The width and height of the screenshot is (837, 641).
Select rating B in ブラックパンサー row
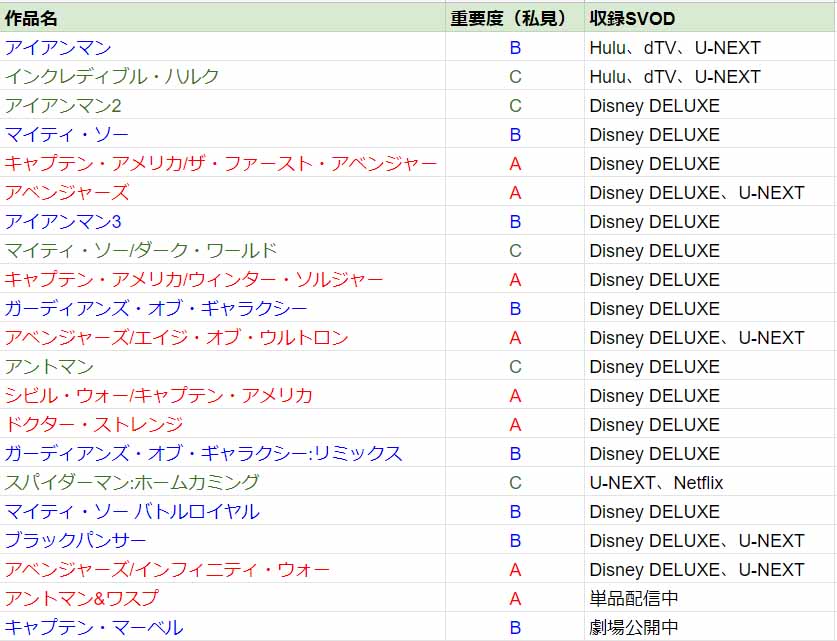[515, 540]
